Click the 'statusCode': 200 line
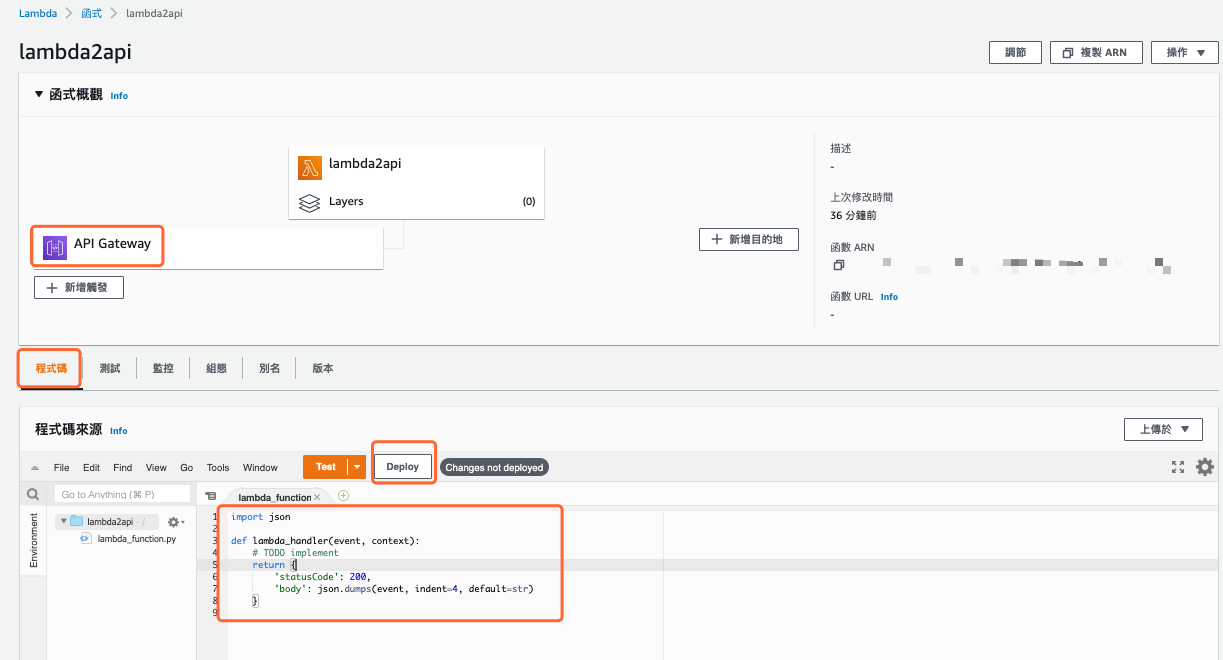 click(323, 577)
